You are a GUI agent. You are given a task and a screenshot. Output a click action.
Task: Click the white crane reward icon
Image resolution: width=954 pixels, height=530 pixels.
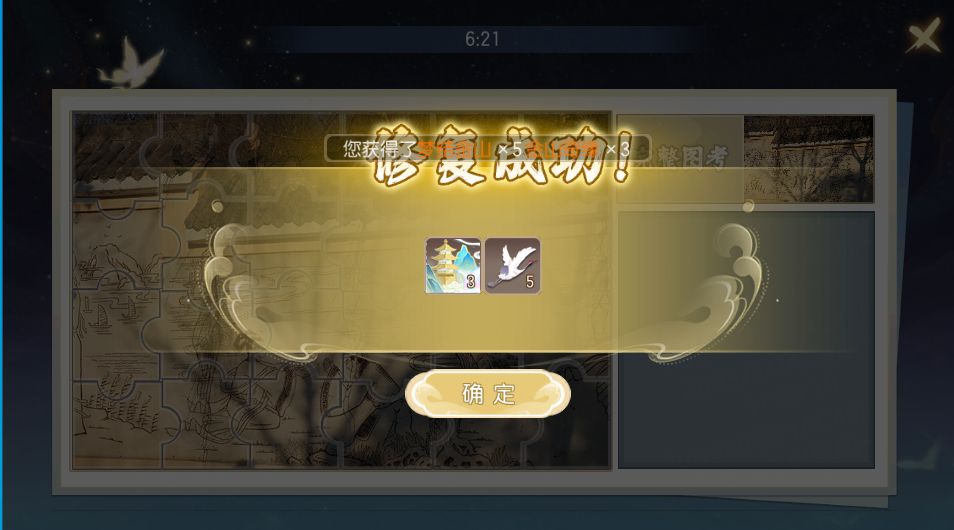click(x=512, y=266)
